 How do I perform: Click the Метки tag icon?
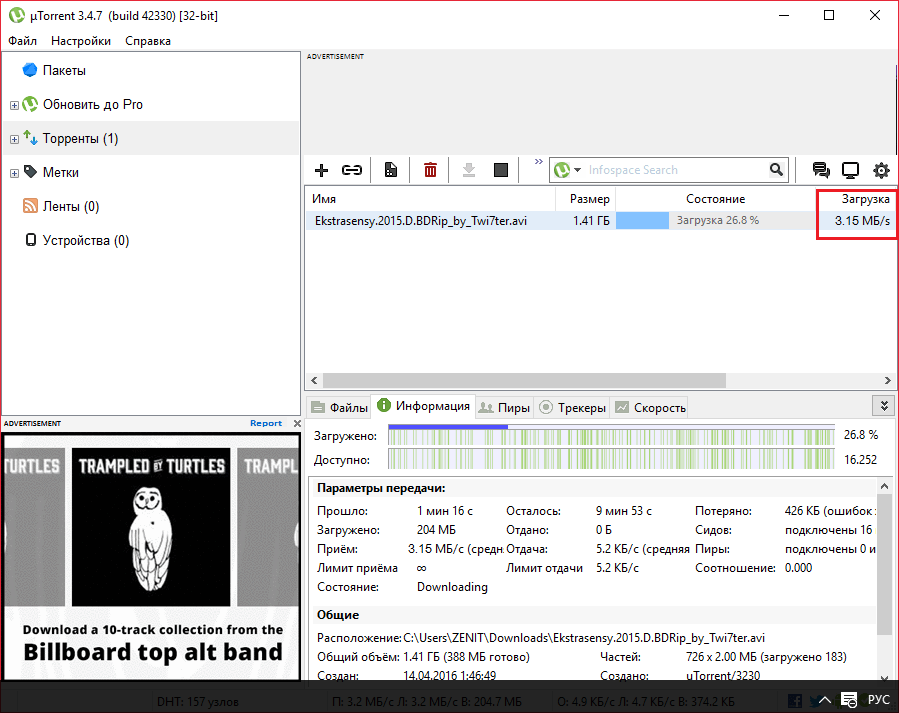coord(30,171)
